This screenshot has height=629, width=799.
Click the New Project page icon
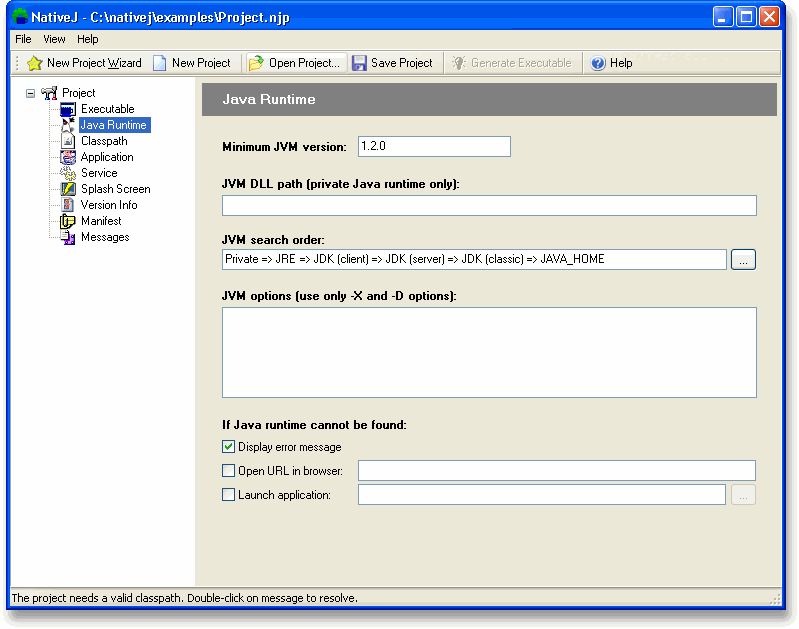point(160,63)
